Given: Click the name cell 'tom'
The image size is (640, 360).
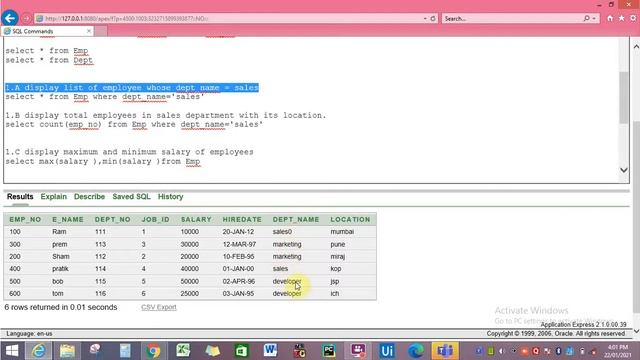Looking at the screenshot, I should point(58,294).
